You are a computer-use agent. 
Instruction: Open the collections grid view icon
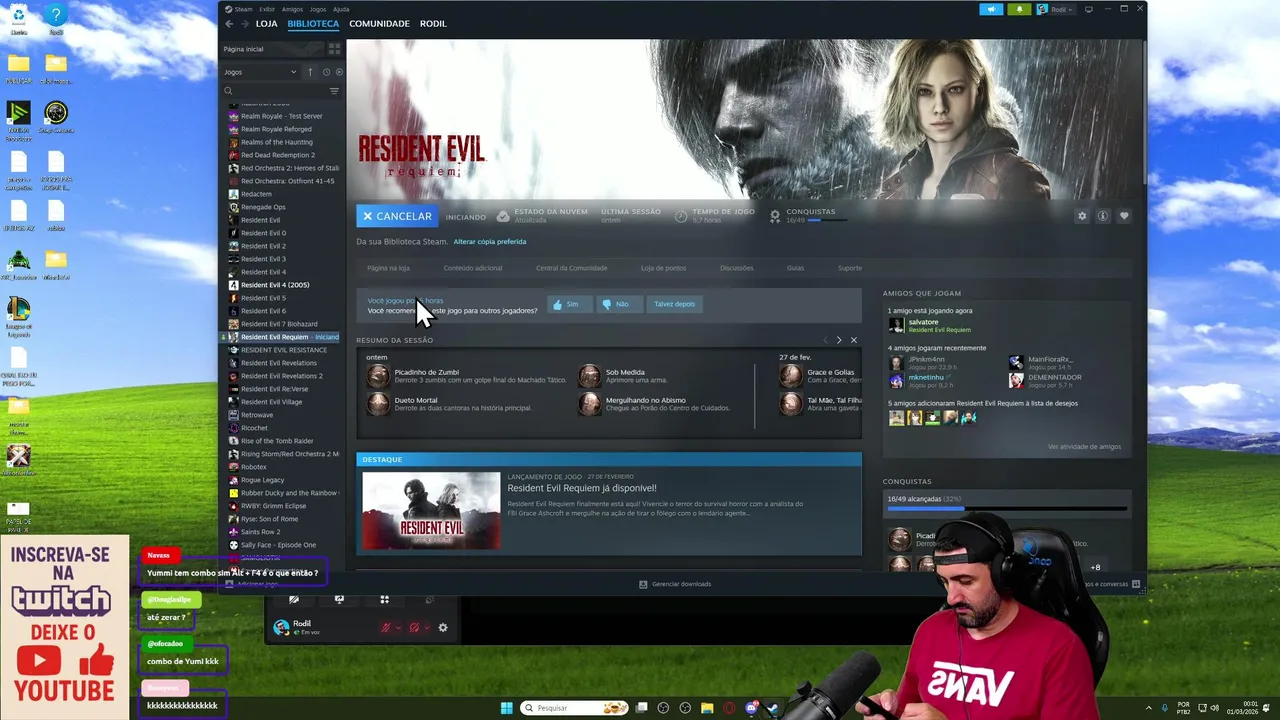[334, 48]
